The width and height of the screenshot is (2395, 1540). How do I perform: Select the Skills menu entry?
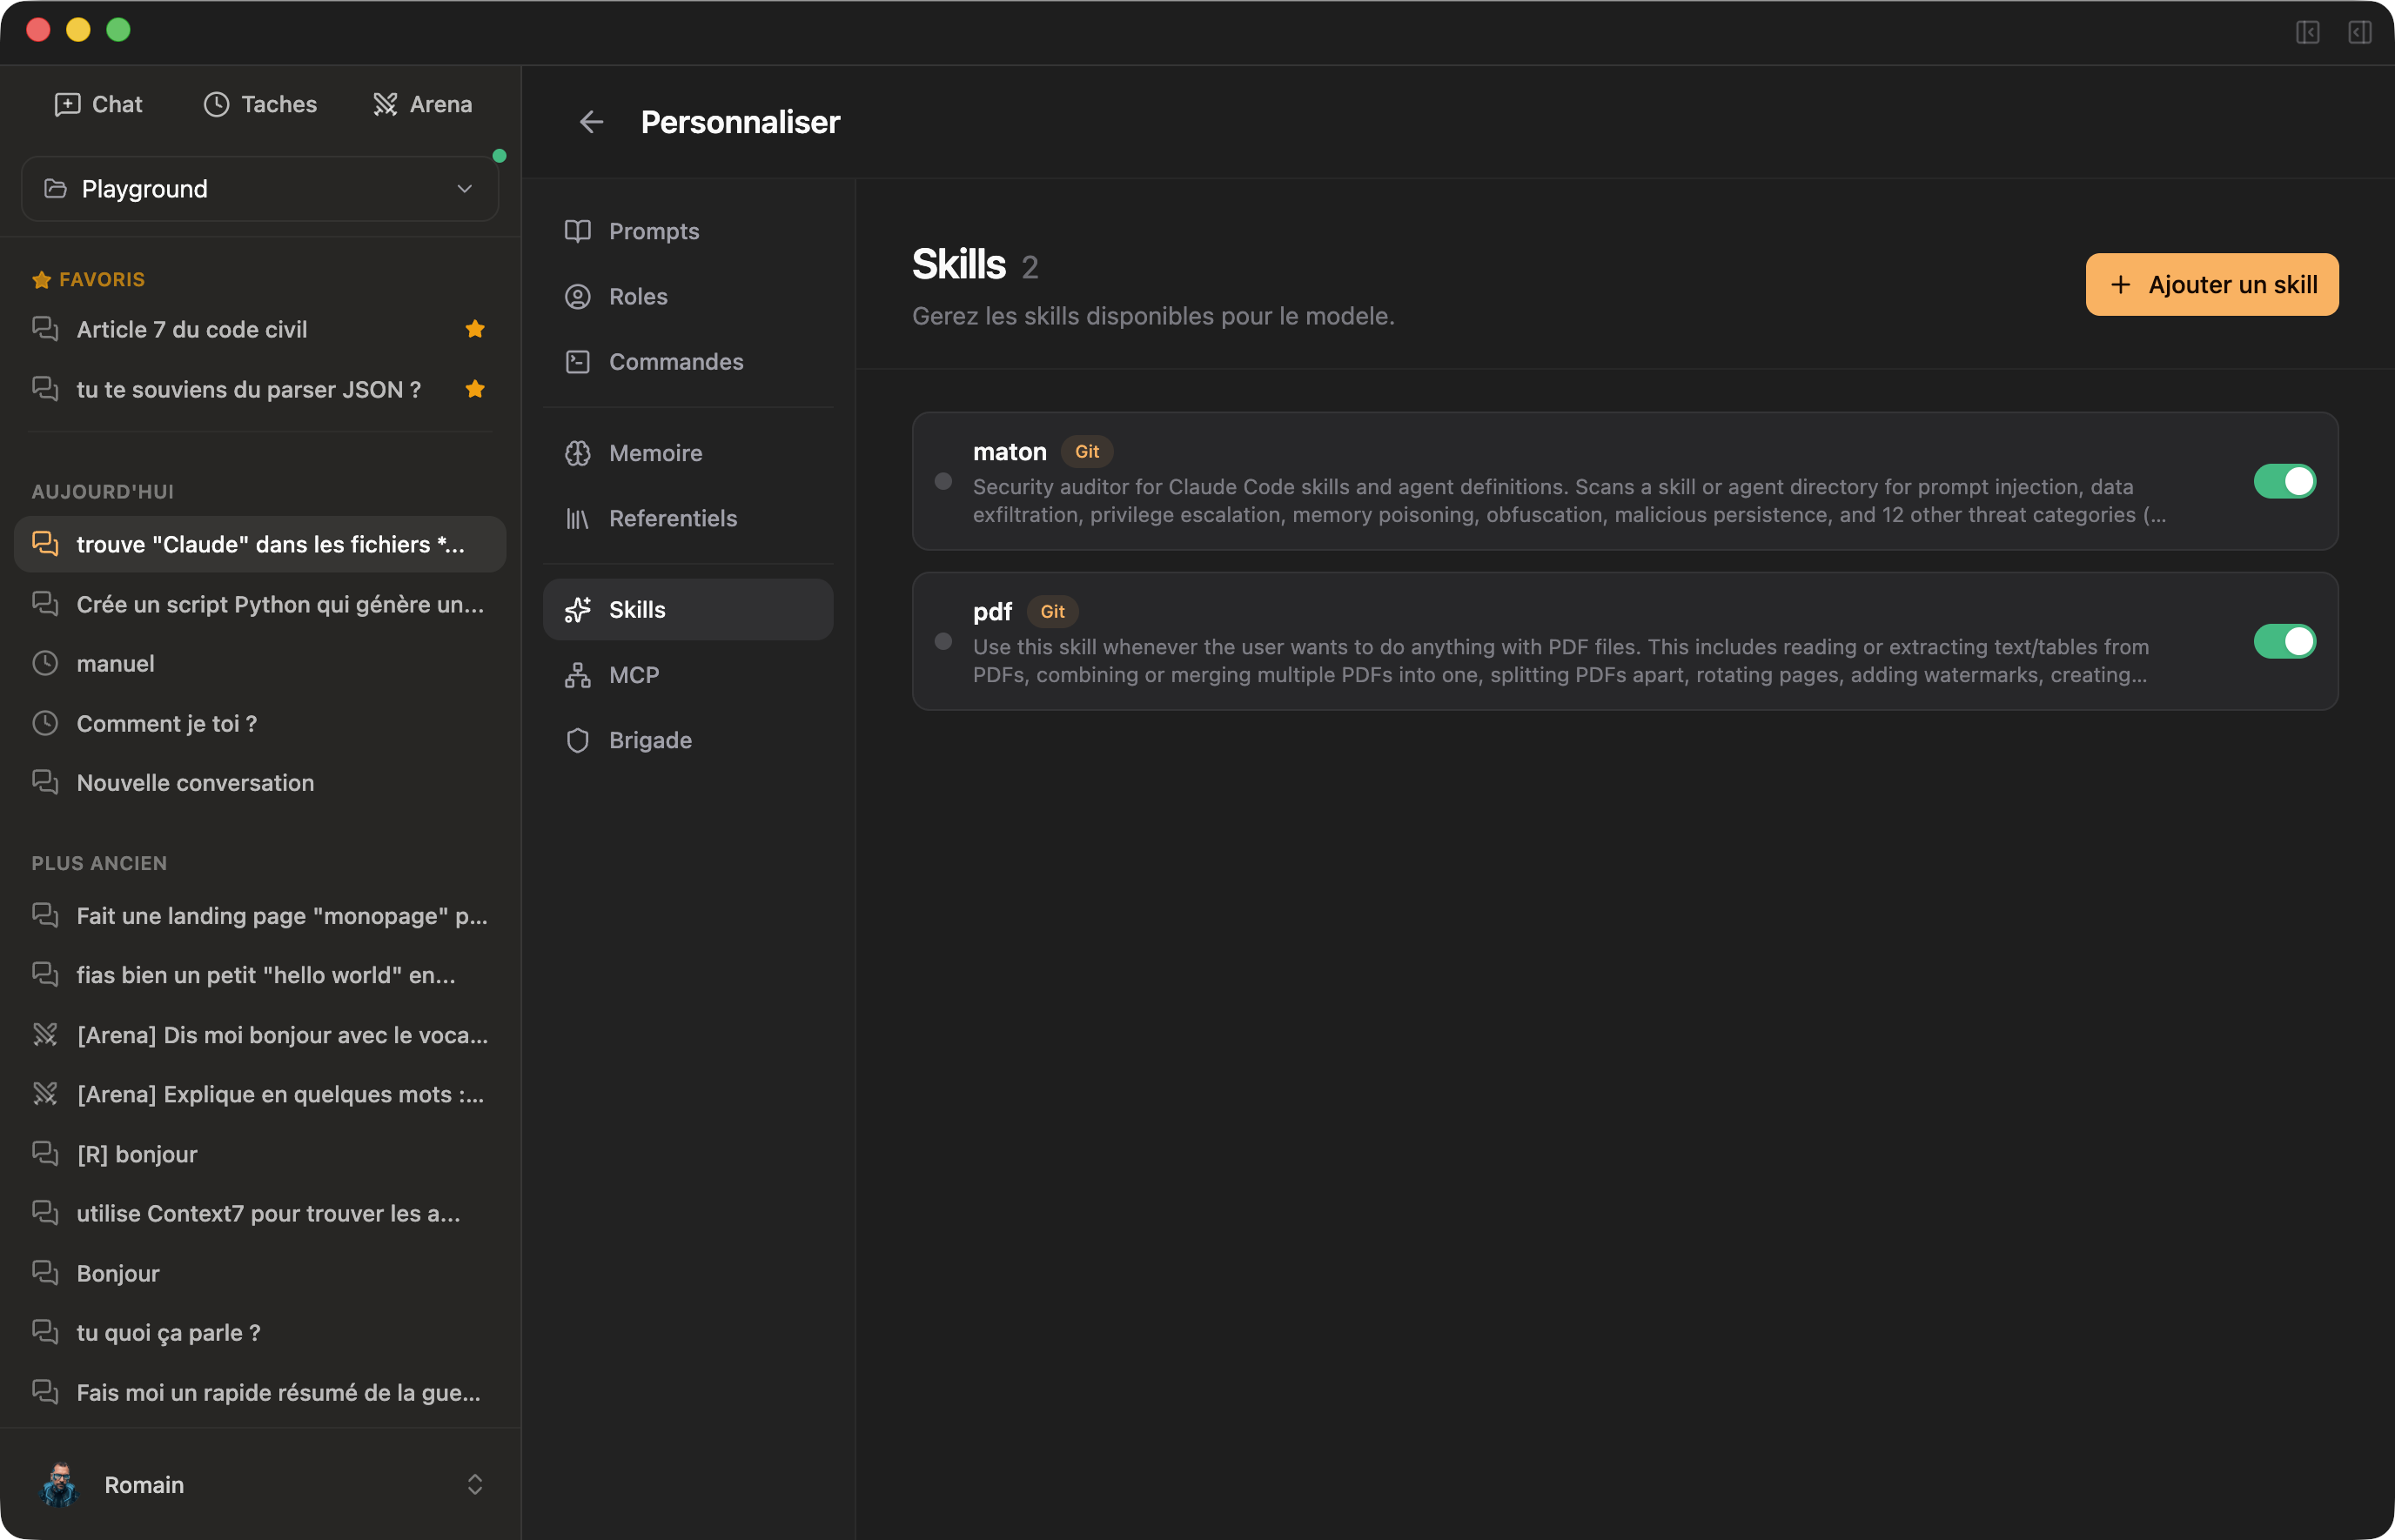pyautogui.click(x=638, y=609)
